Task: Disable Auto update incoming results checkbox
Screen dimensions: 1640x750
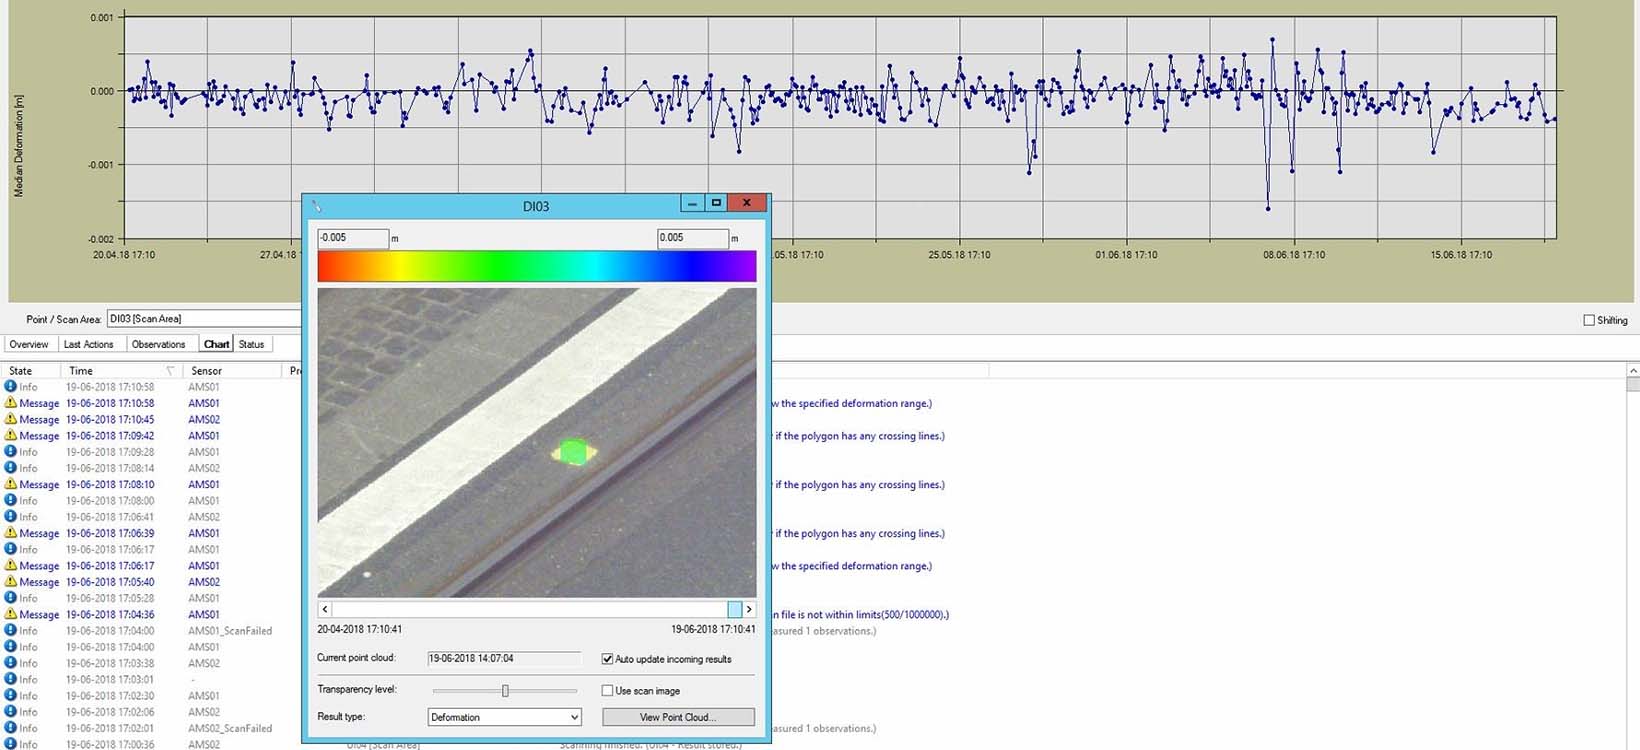Action: pos(607,659)
